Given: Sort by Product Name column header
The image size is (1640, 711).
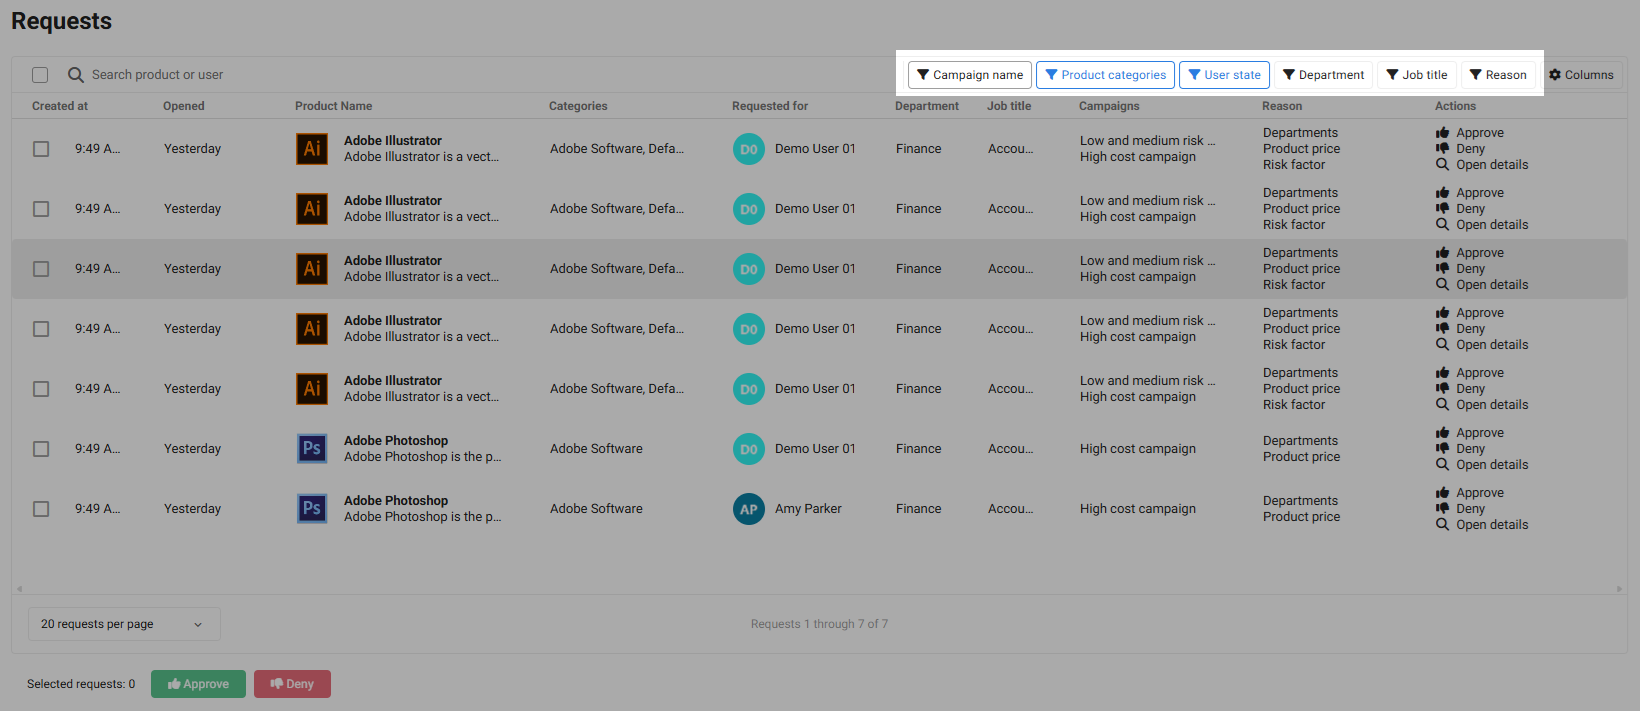Looking at the screenshot, I should pyautogui.click(x=333, y=106).
